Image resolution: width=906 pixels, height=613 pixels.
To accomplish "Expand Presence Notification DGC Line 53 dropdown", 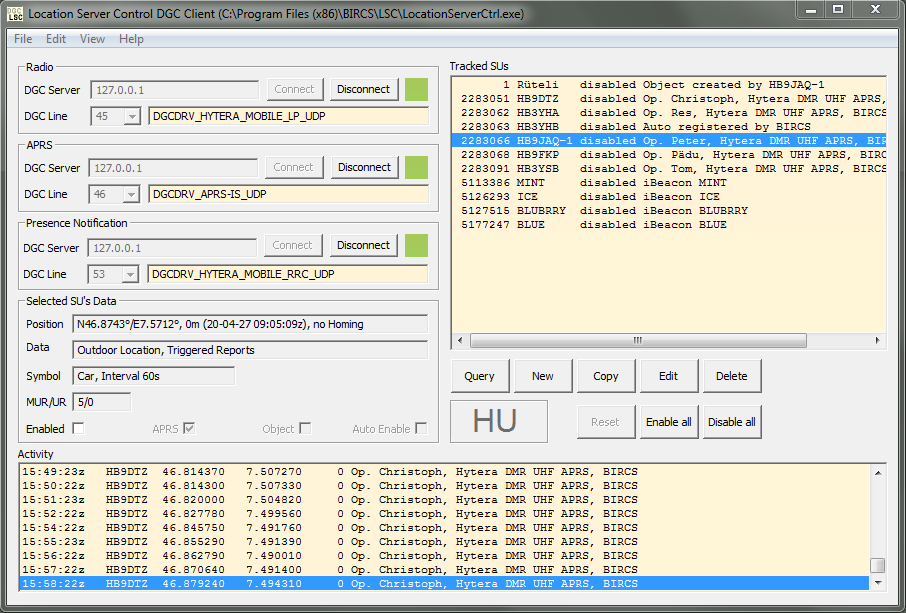I will [x=132, y=274].
